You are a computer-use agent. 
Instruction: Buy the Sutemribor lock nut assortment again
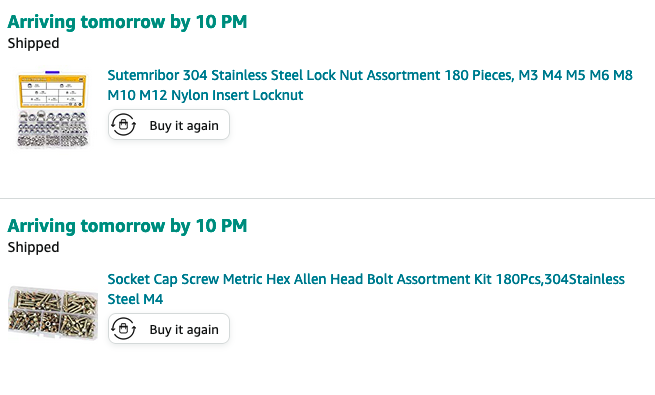[x=169, y=125]
